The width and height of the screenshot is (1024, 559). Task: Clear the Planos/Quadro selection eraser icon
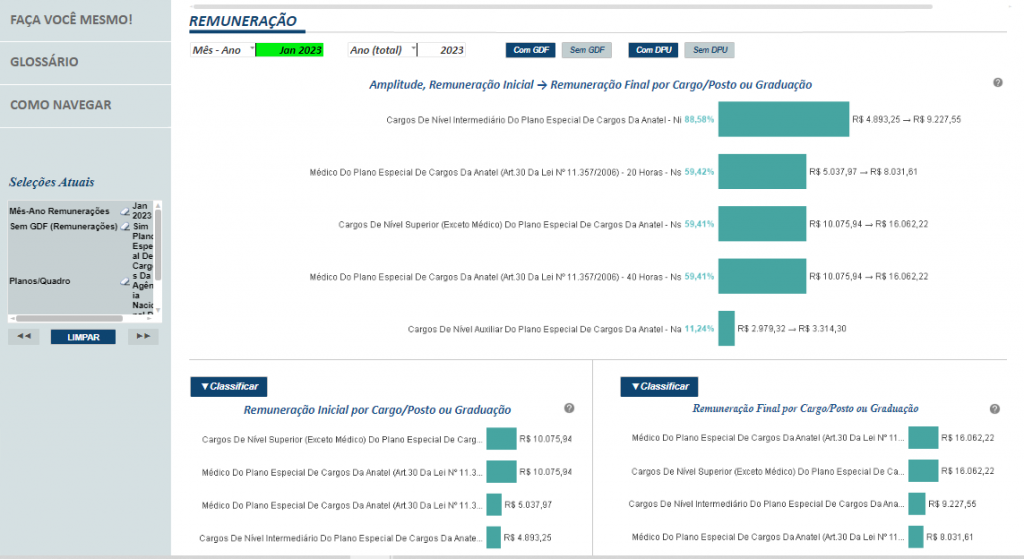coord(125,281)
